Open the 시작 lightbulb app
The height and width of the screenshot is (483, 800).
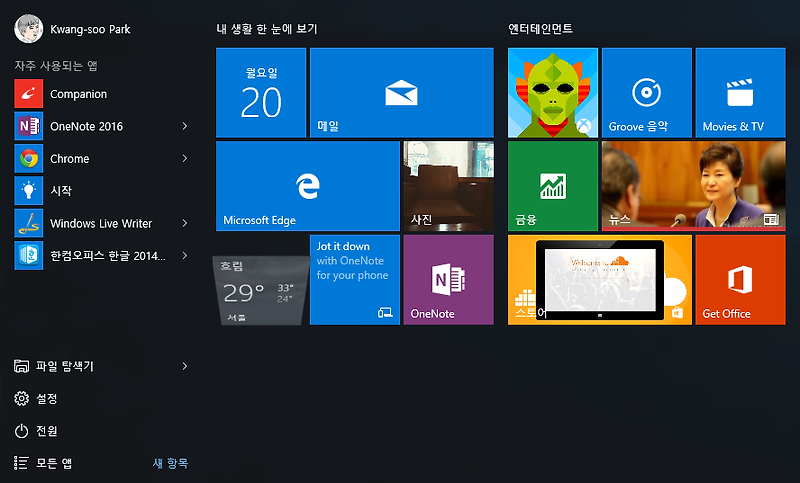pyautogui.click(x=29, y=191)
